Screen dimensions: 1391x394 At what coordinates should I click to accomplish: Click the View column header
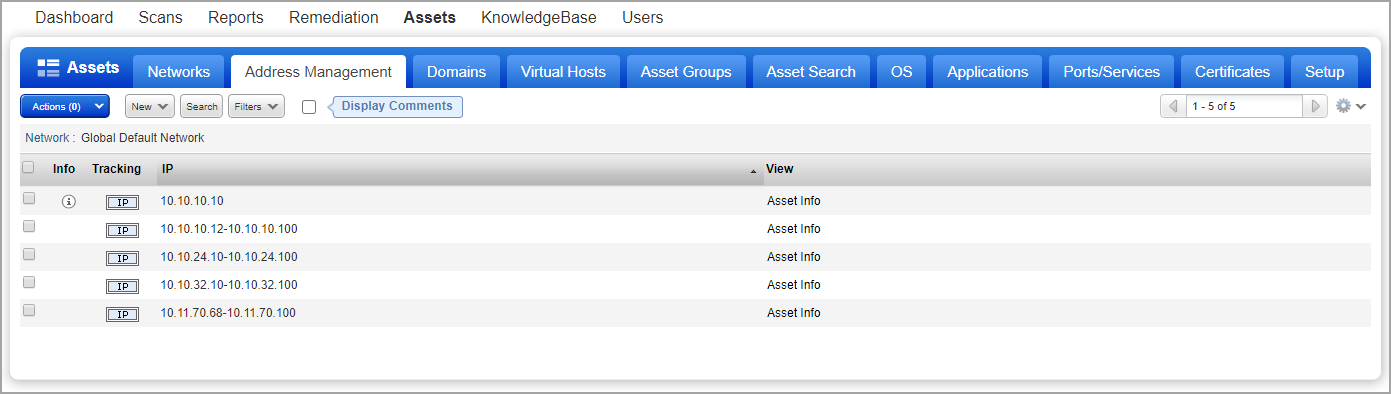780,169
